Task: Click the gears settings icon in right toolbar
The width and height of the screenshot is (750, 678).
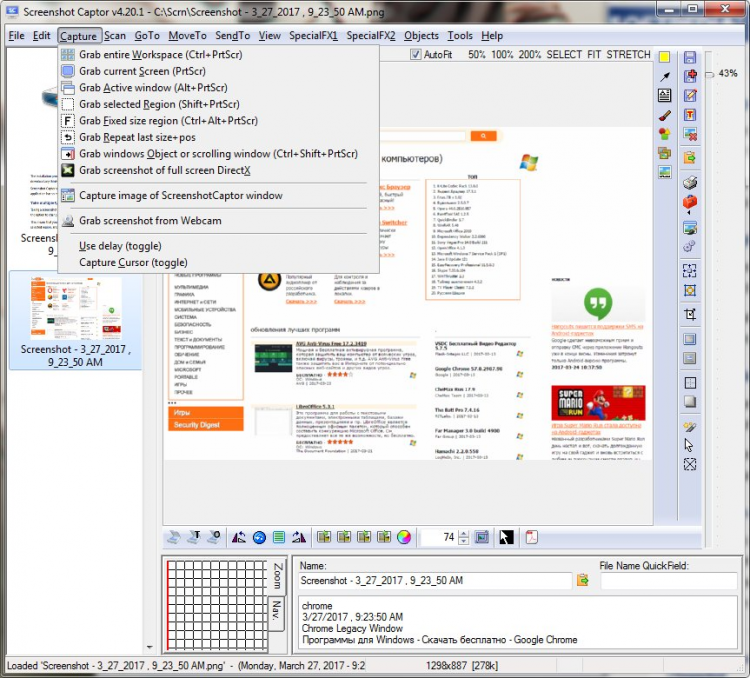Action: pyautogui.click(x=689, y=246)
